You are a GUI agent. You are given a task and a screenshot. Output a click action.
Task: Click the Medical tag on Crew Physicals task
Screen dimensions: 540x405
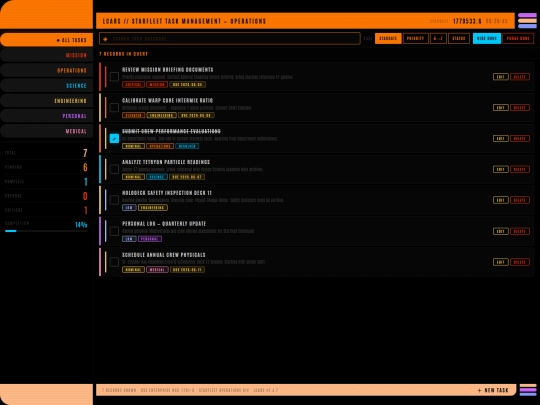(x=157, y=270)
